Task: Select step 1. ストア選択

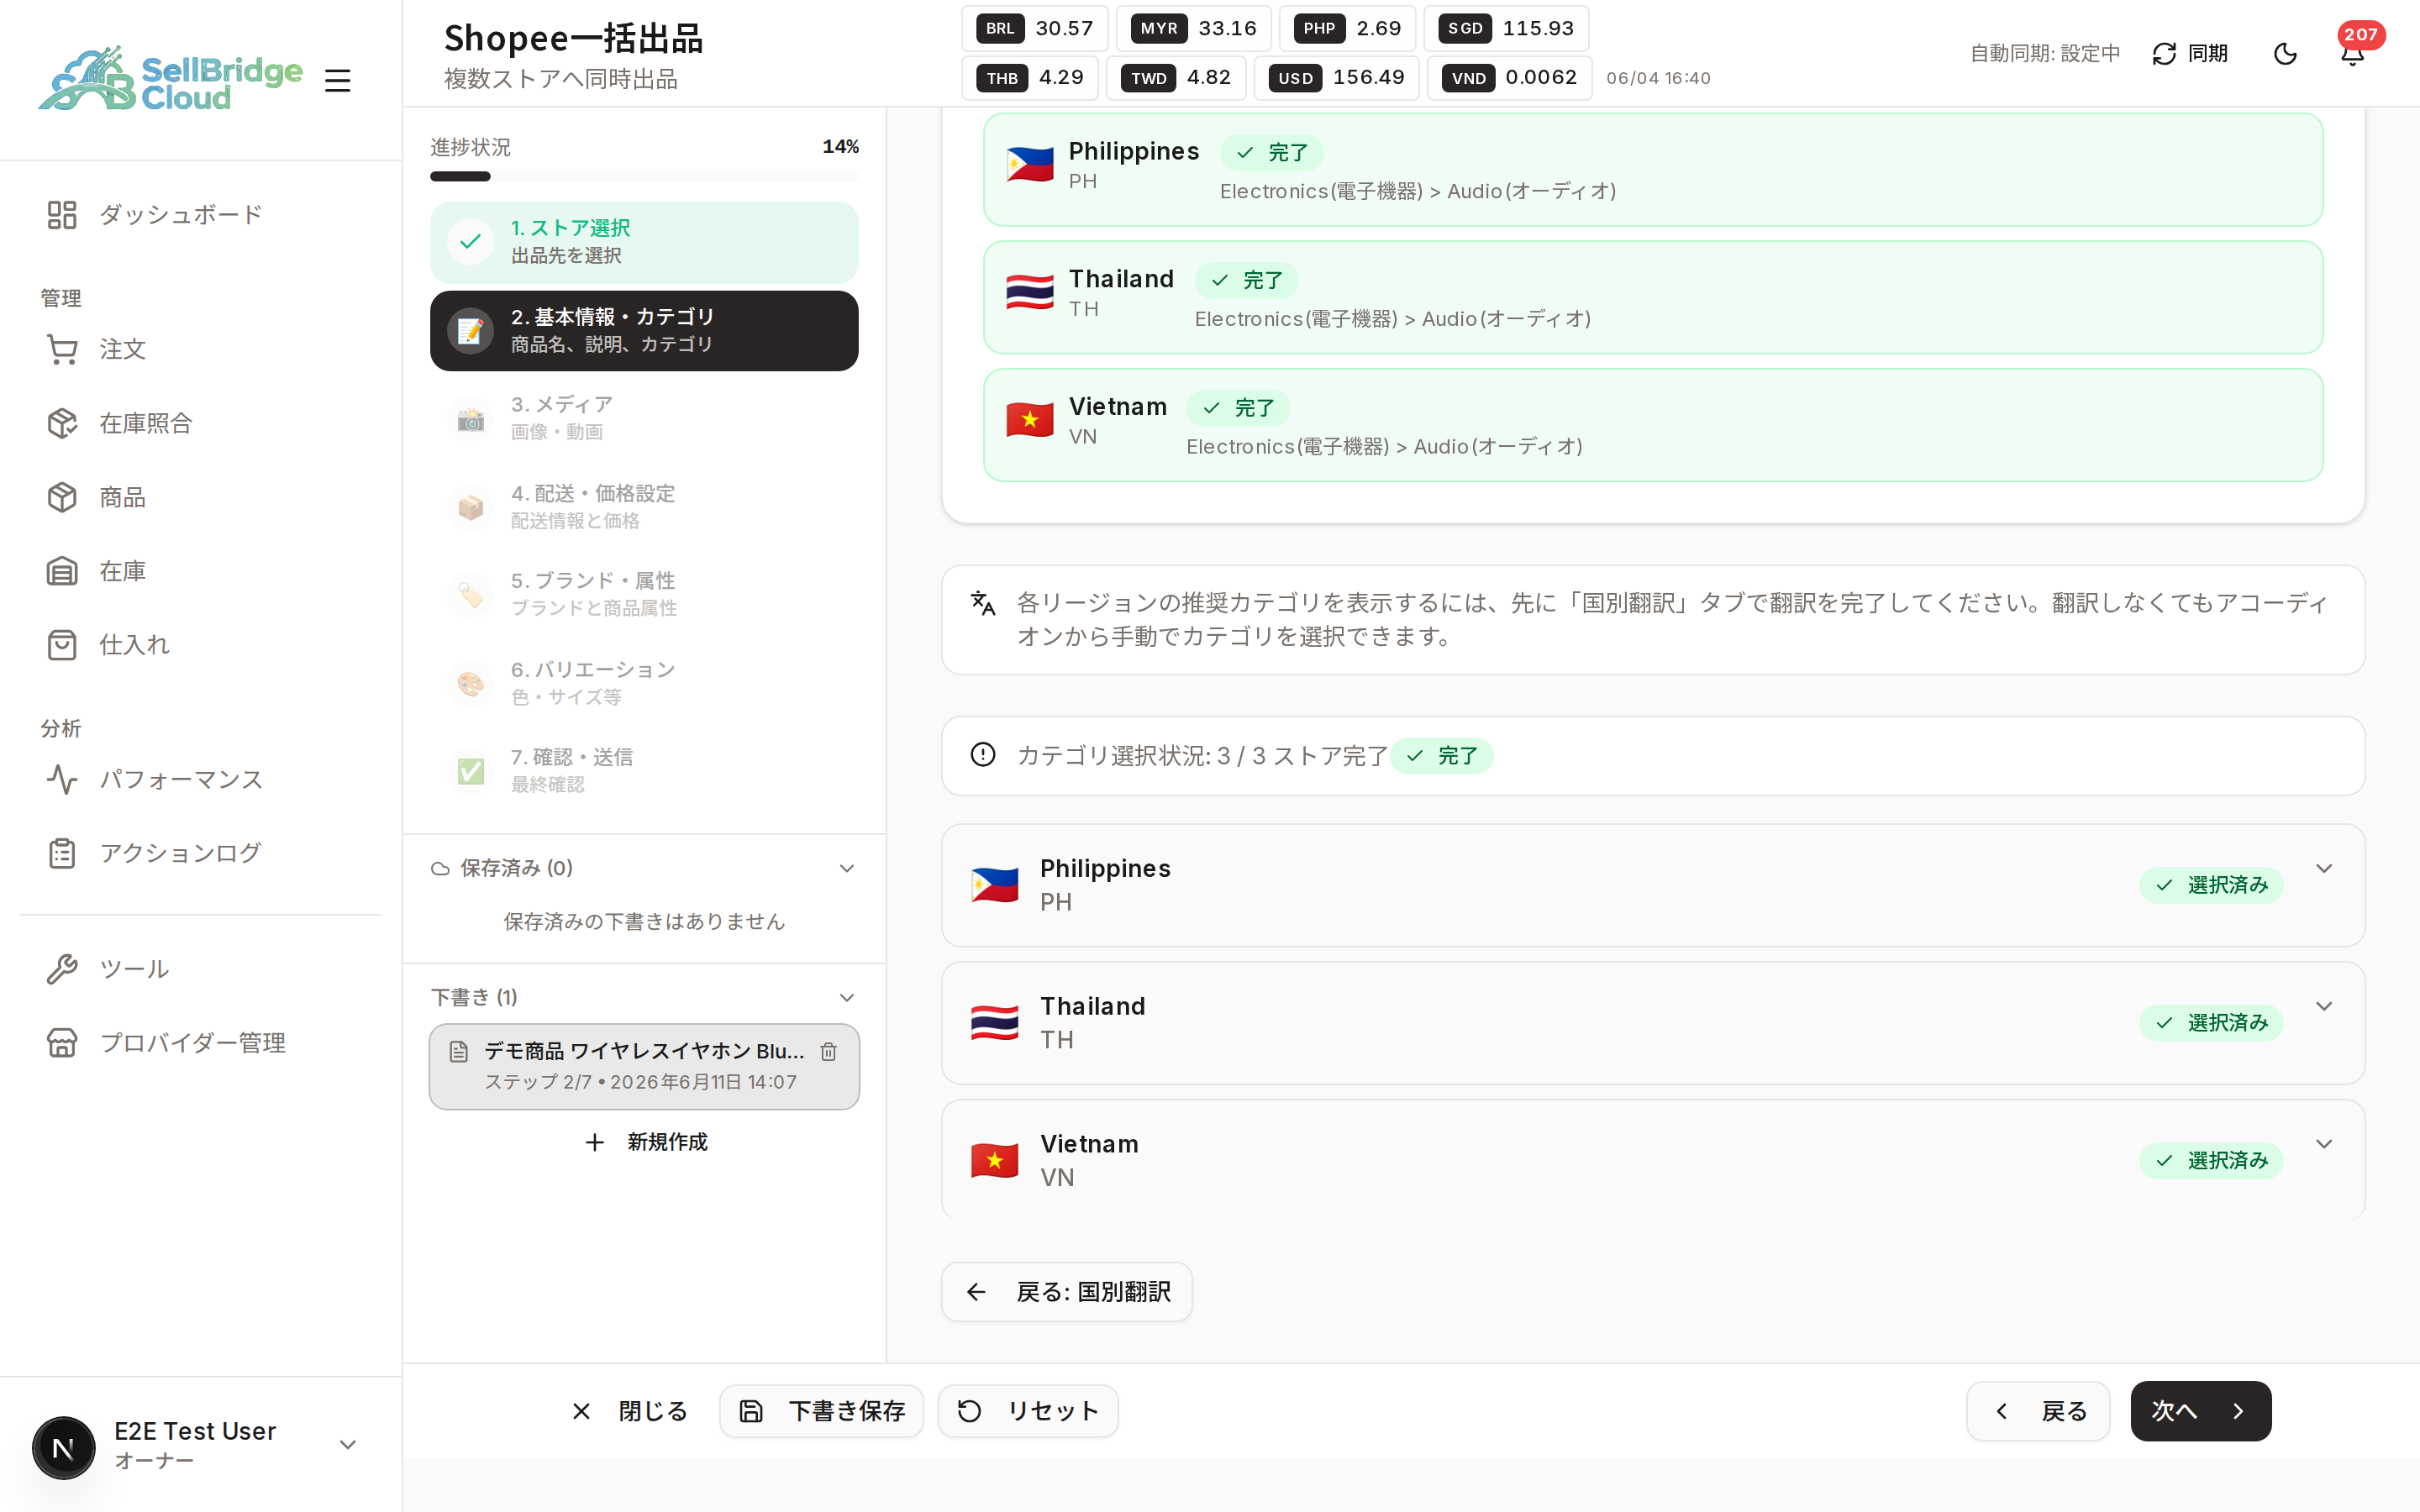Action: (644, 242)
